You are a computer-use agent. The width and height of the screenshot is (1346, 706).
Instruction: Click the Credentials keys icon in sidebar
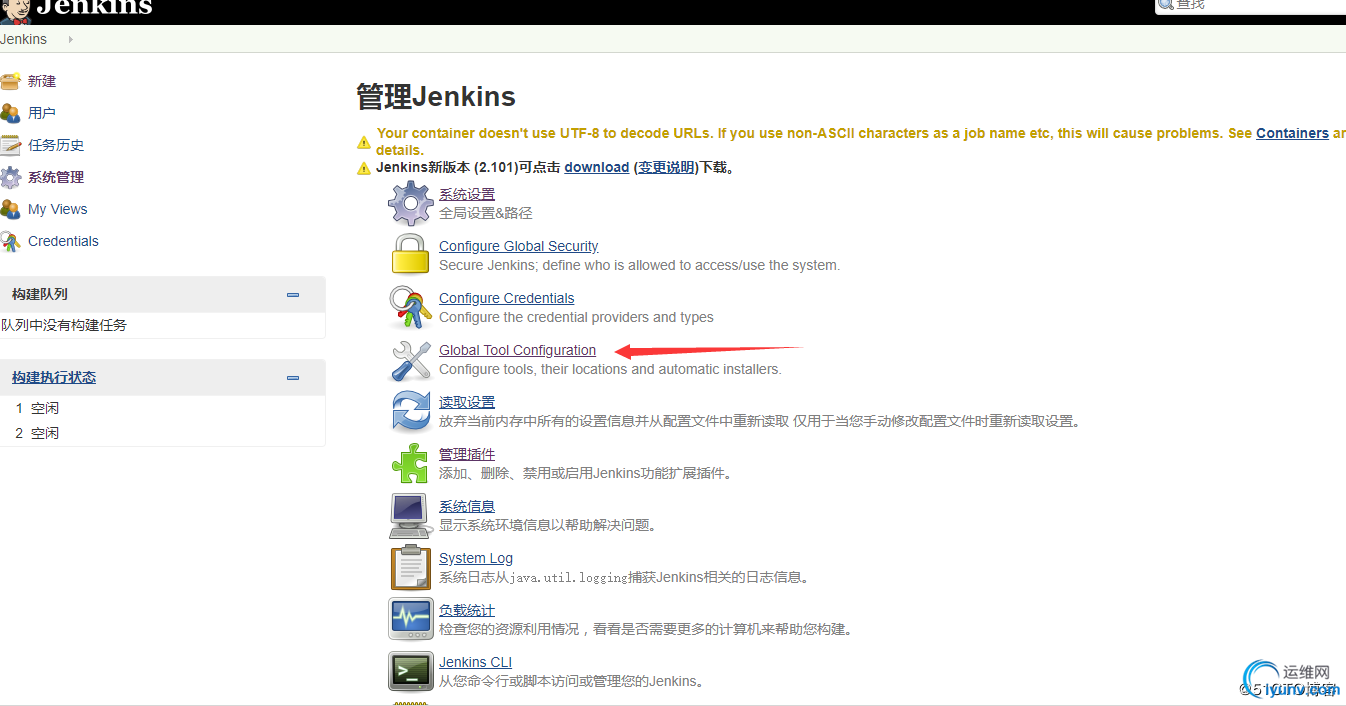pos(10,241)
